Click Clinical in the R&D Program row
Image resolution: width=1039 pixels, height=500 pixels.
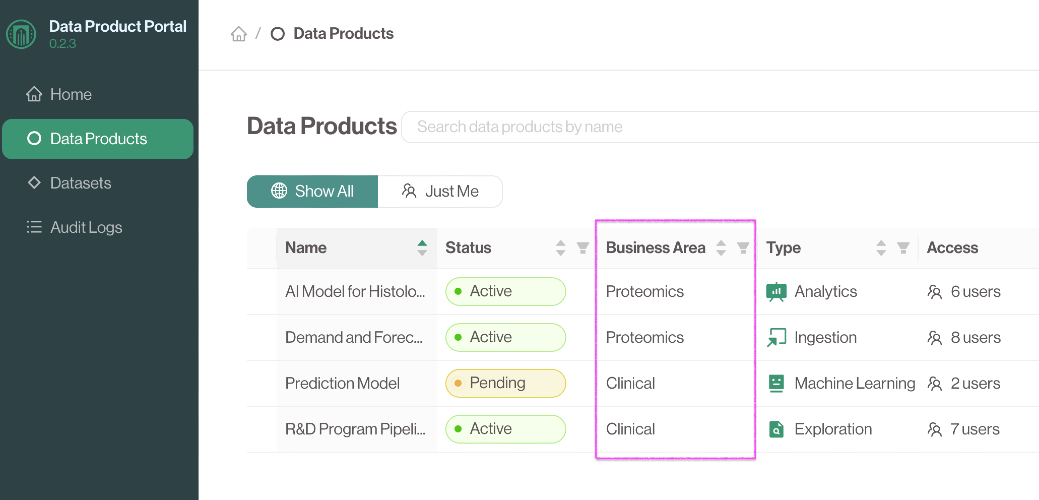pyautogui.click(x=630, y=429)
